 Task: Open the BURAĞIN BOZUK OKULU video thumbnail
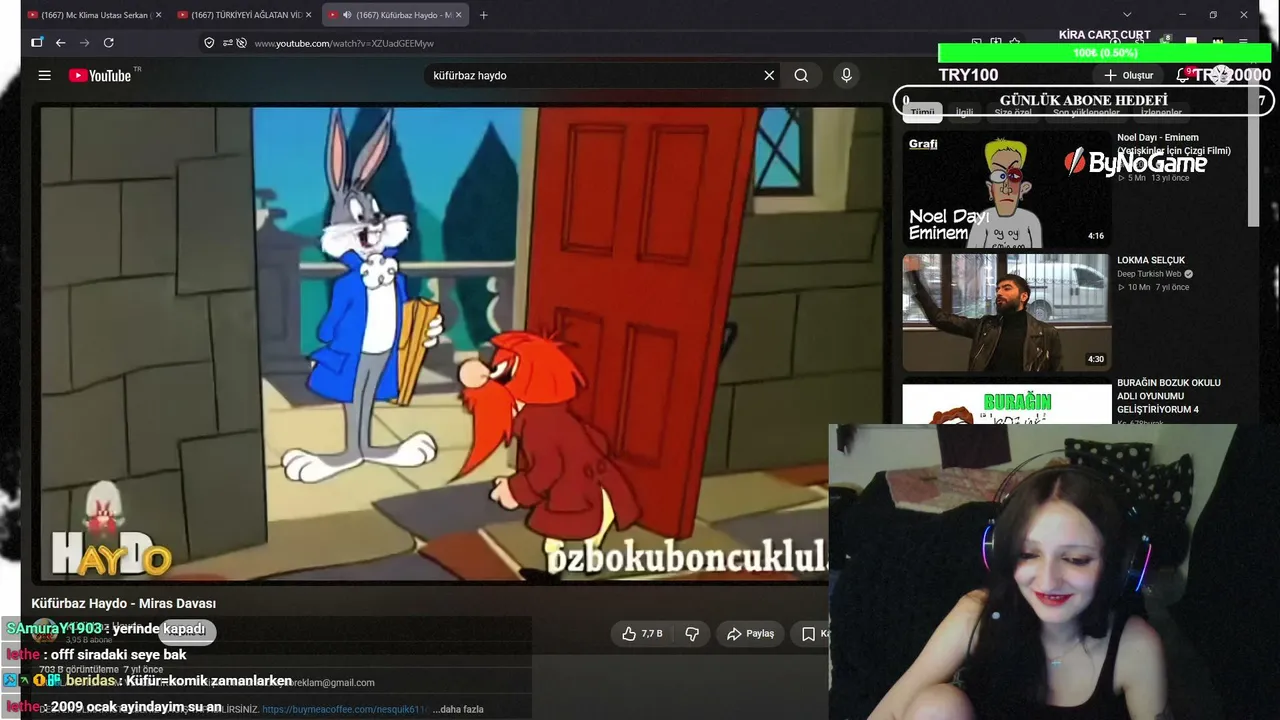point(1007,404)
